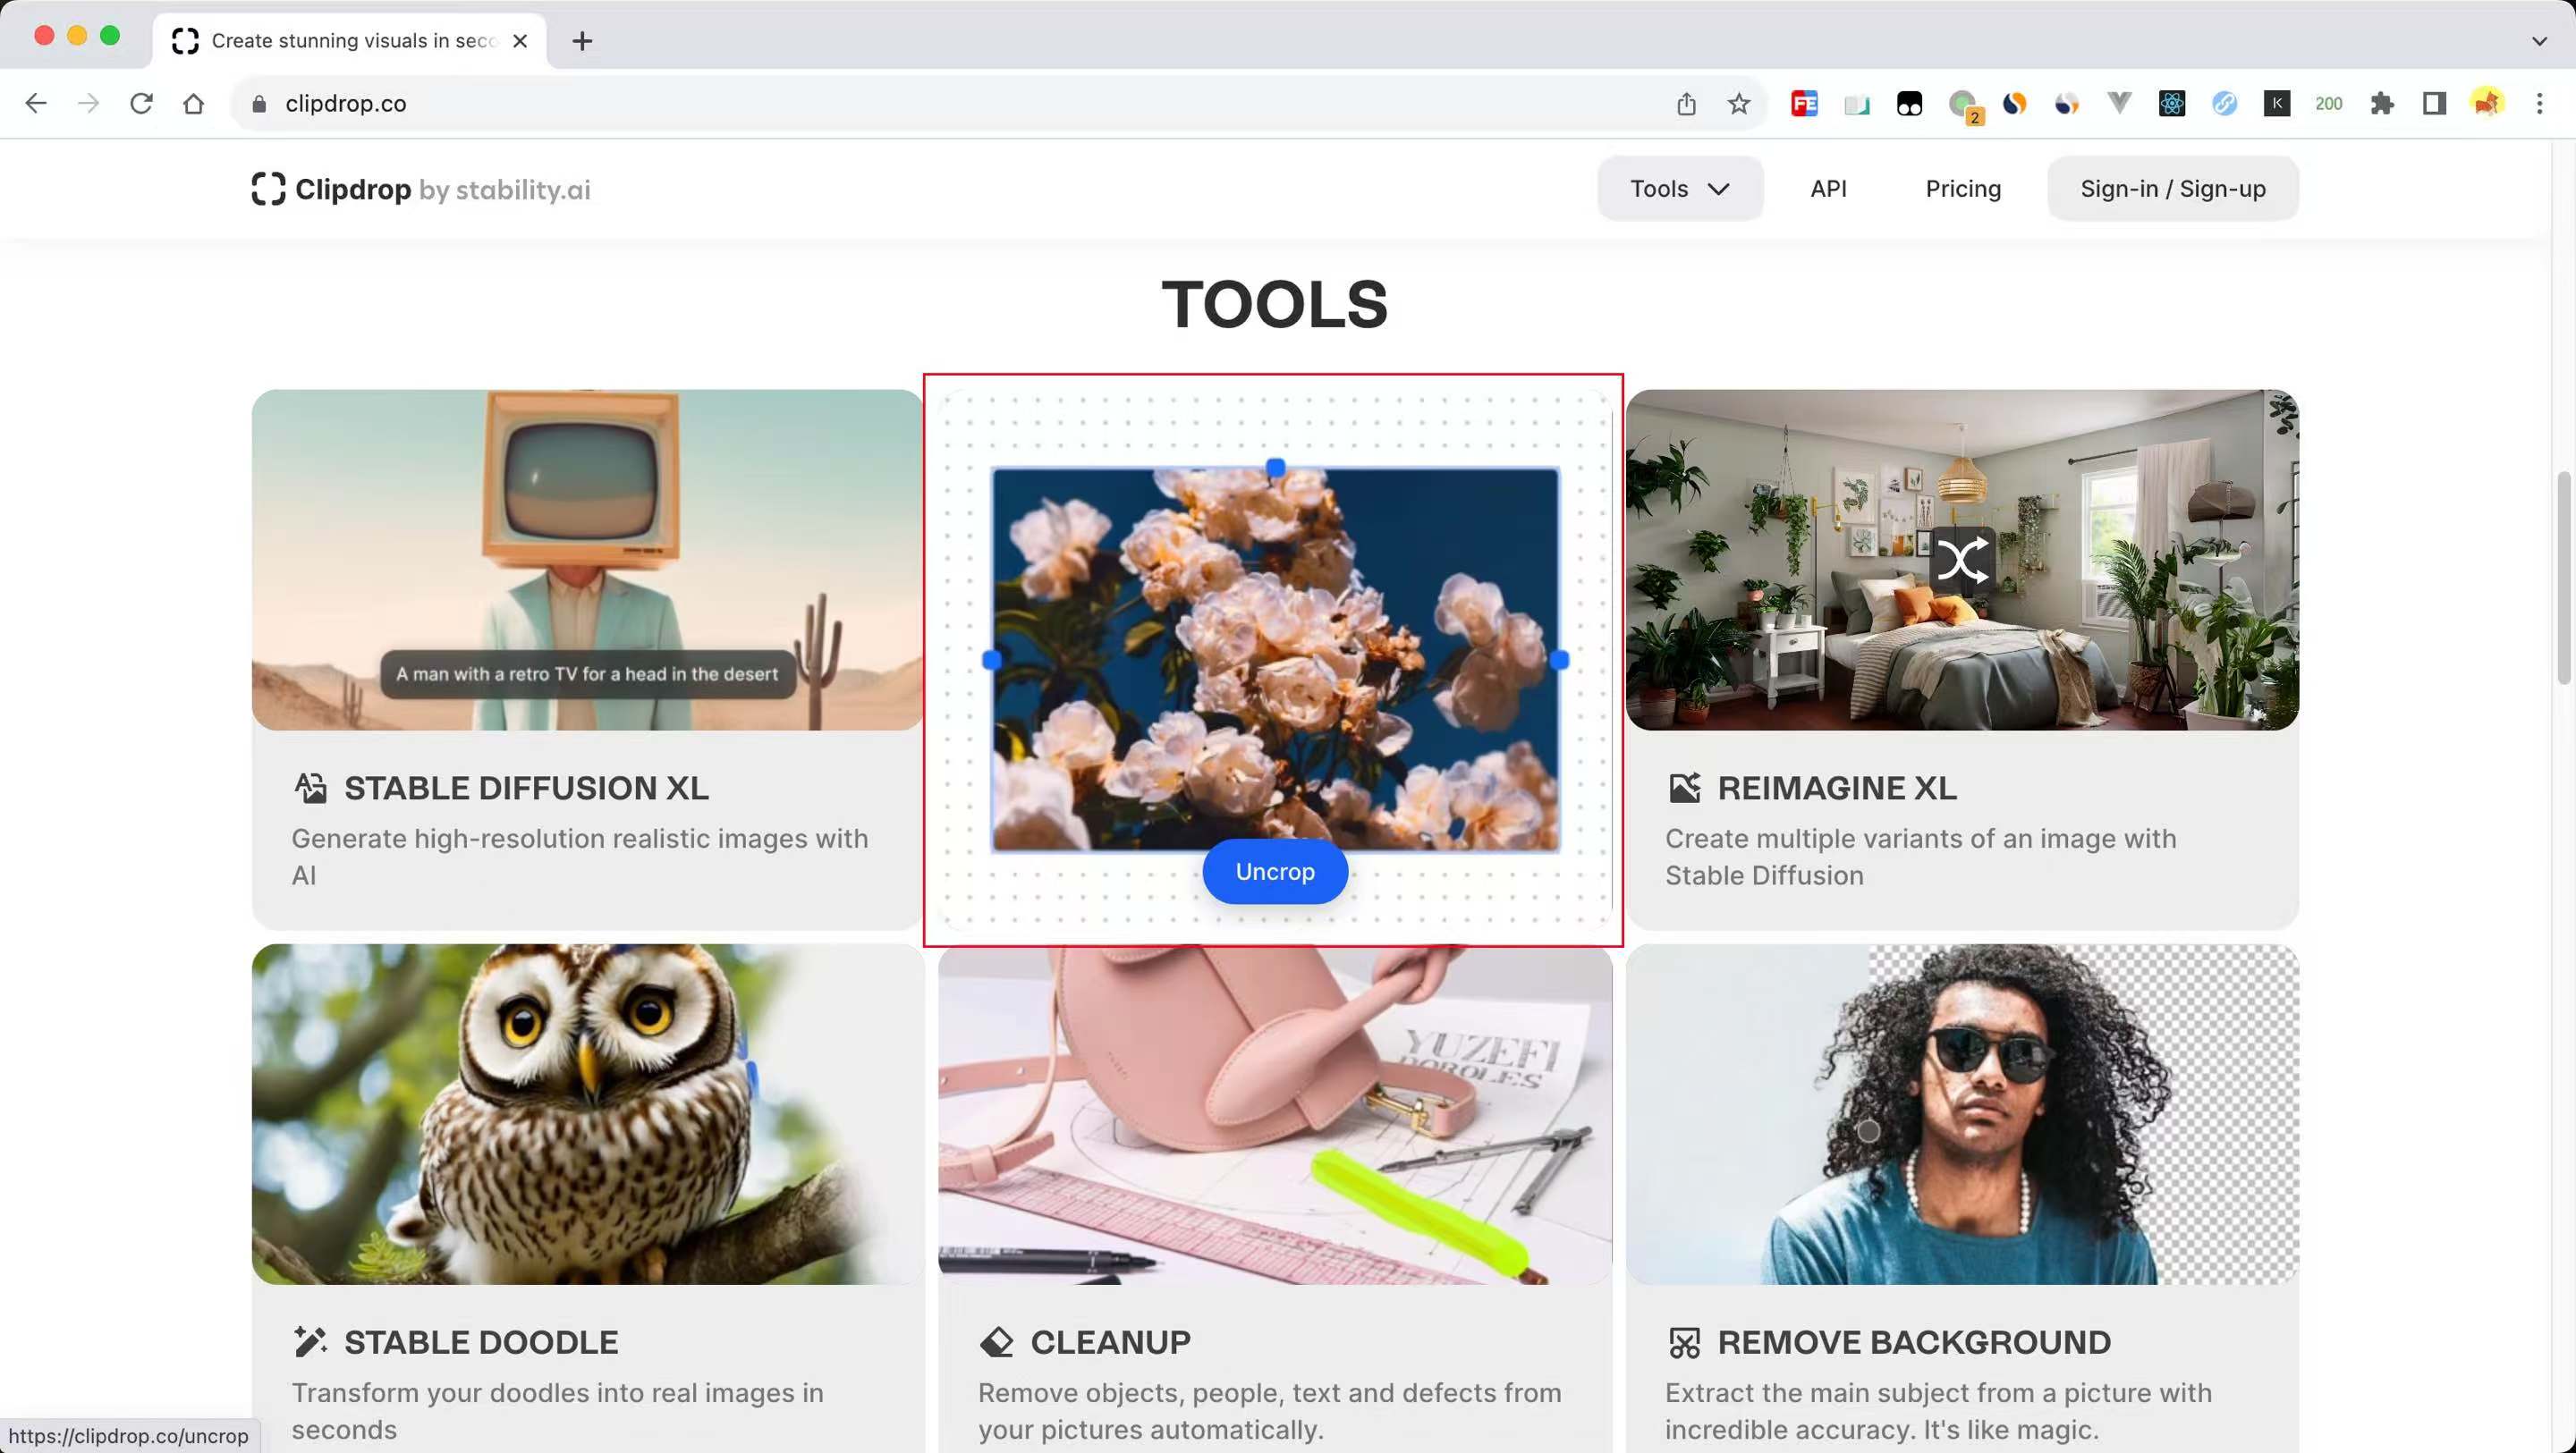Click the Sign-in / Sign-up button
The image size is (2576, 1453).
click(2172, 188)
